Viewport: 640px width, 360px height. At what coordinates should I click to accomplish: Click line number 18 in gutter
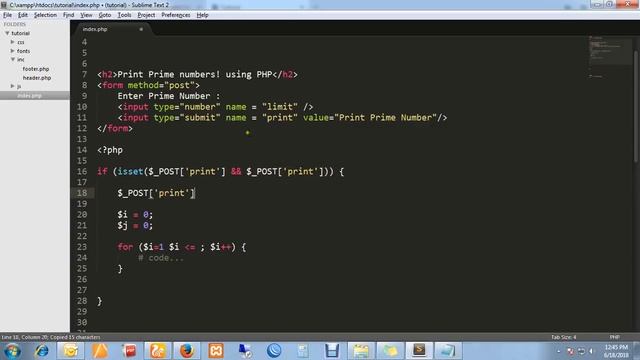[x=82, y=193]
